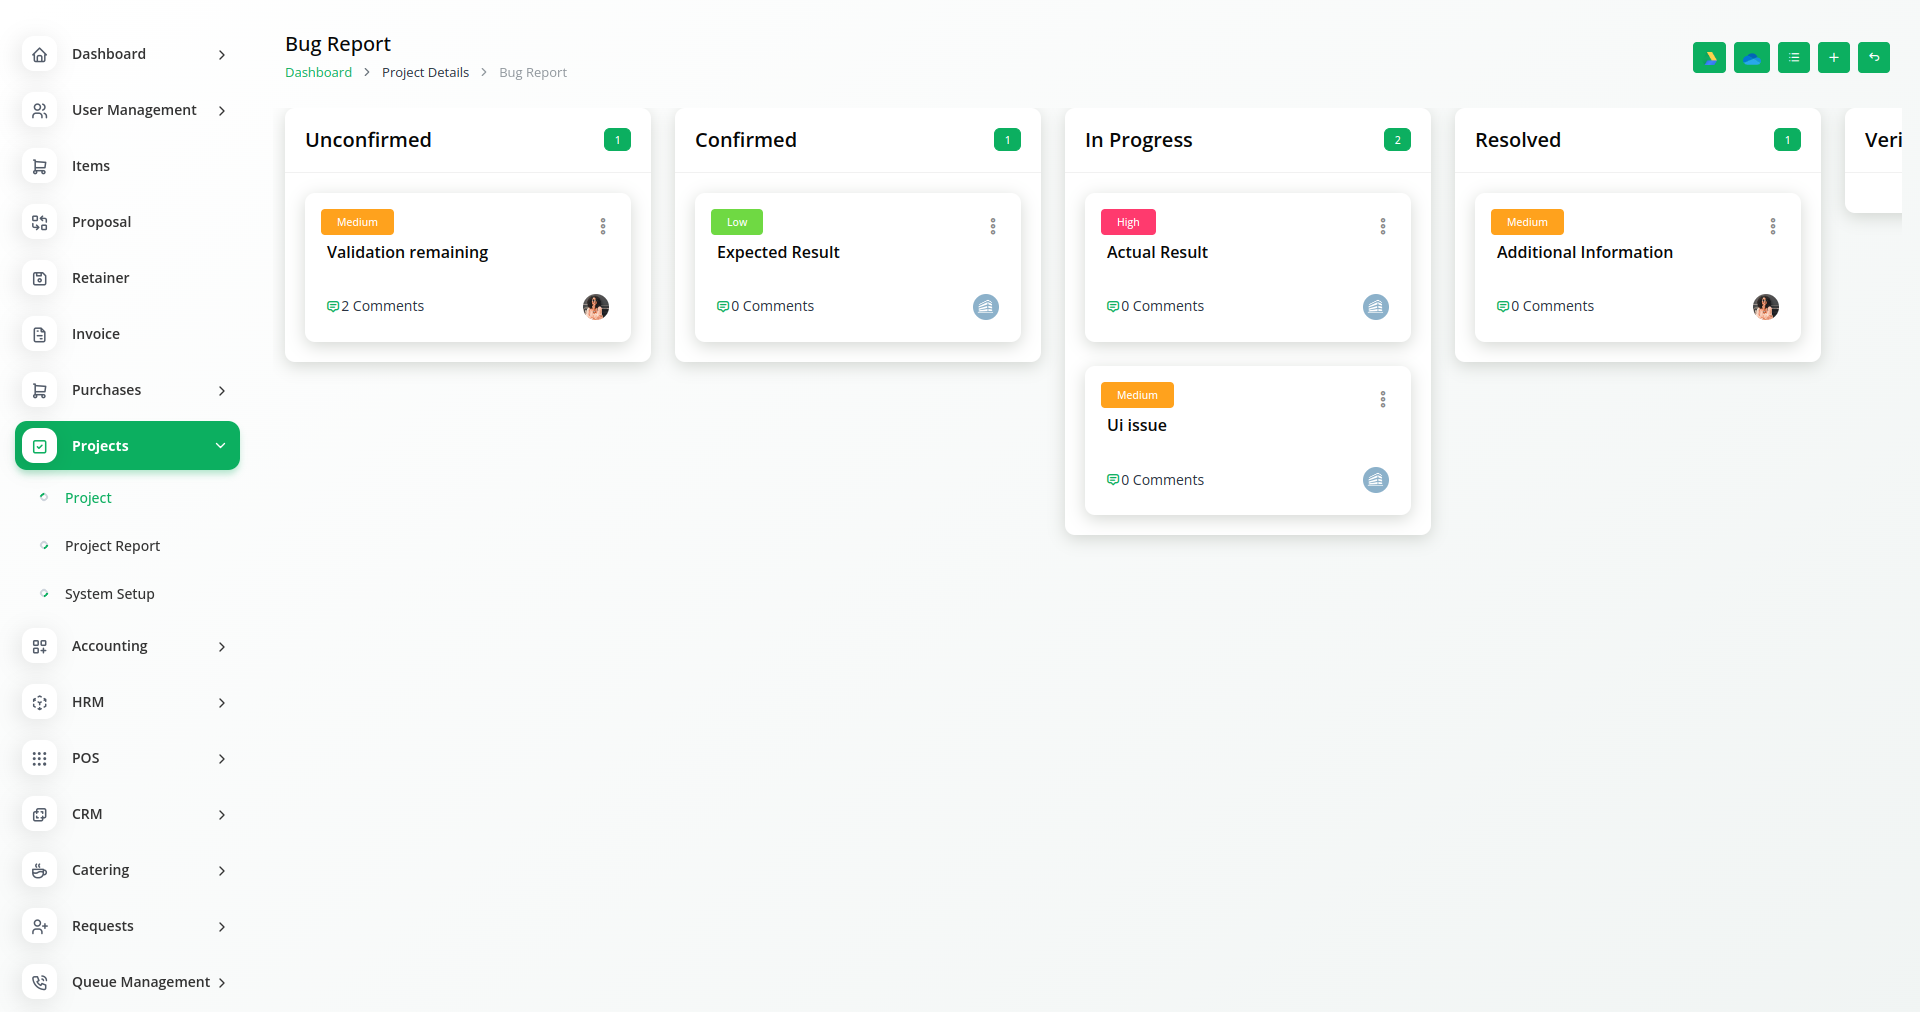Viewport: 1920px width, 1012px height.
Task: Open kebab menu on Additional Information card
Action: pos(1773,227)
